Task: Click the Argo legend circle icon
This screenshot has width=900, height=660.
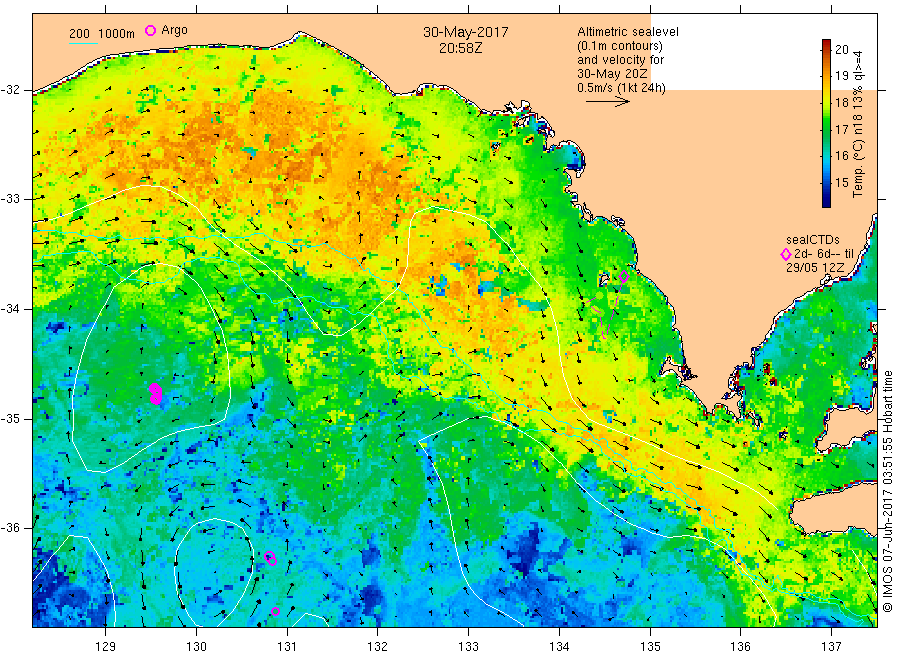Action: pos(150,30)
